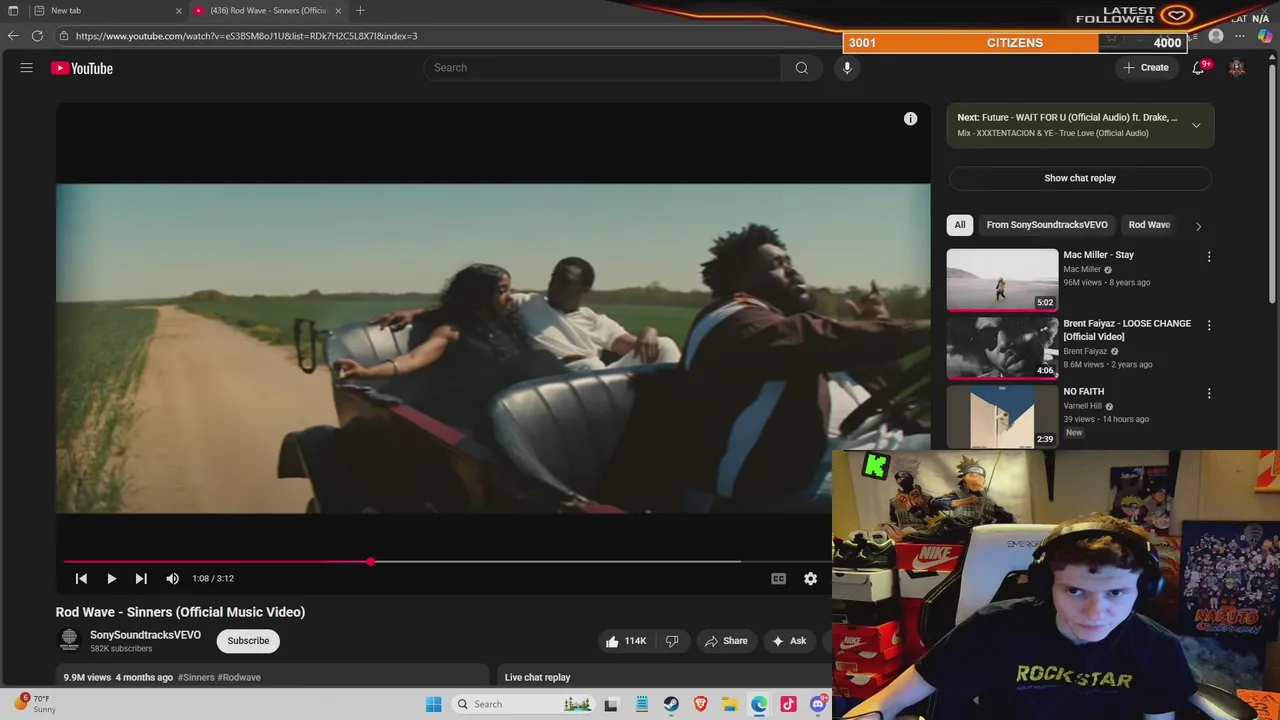
Task: Dislike the Rod Wave video
Action: pos(672,641)
